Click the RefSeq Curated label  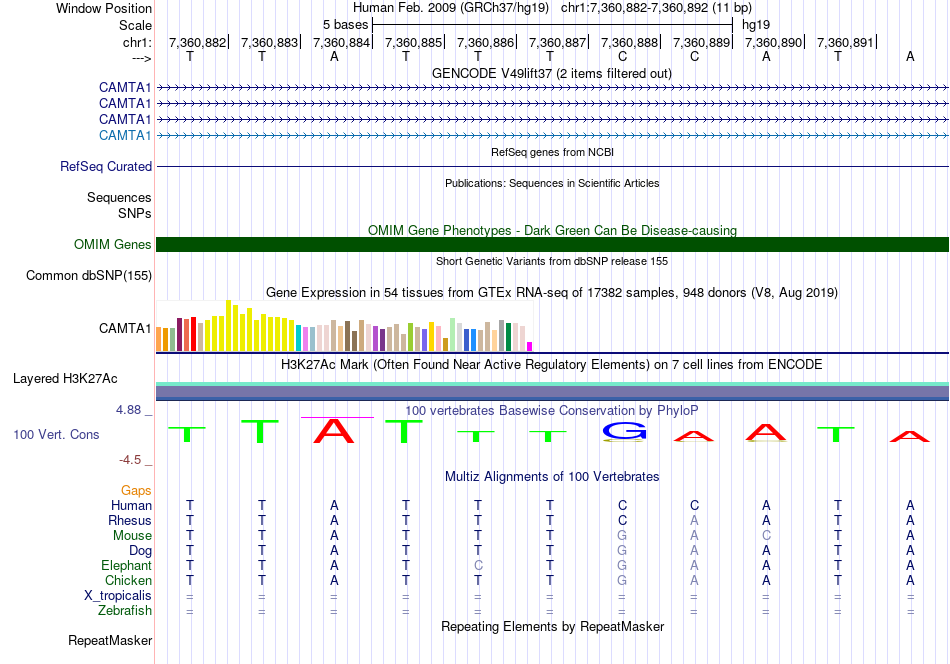(x=105, y=166)
